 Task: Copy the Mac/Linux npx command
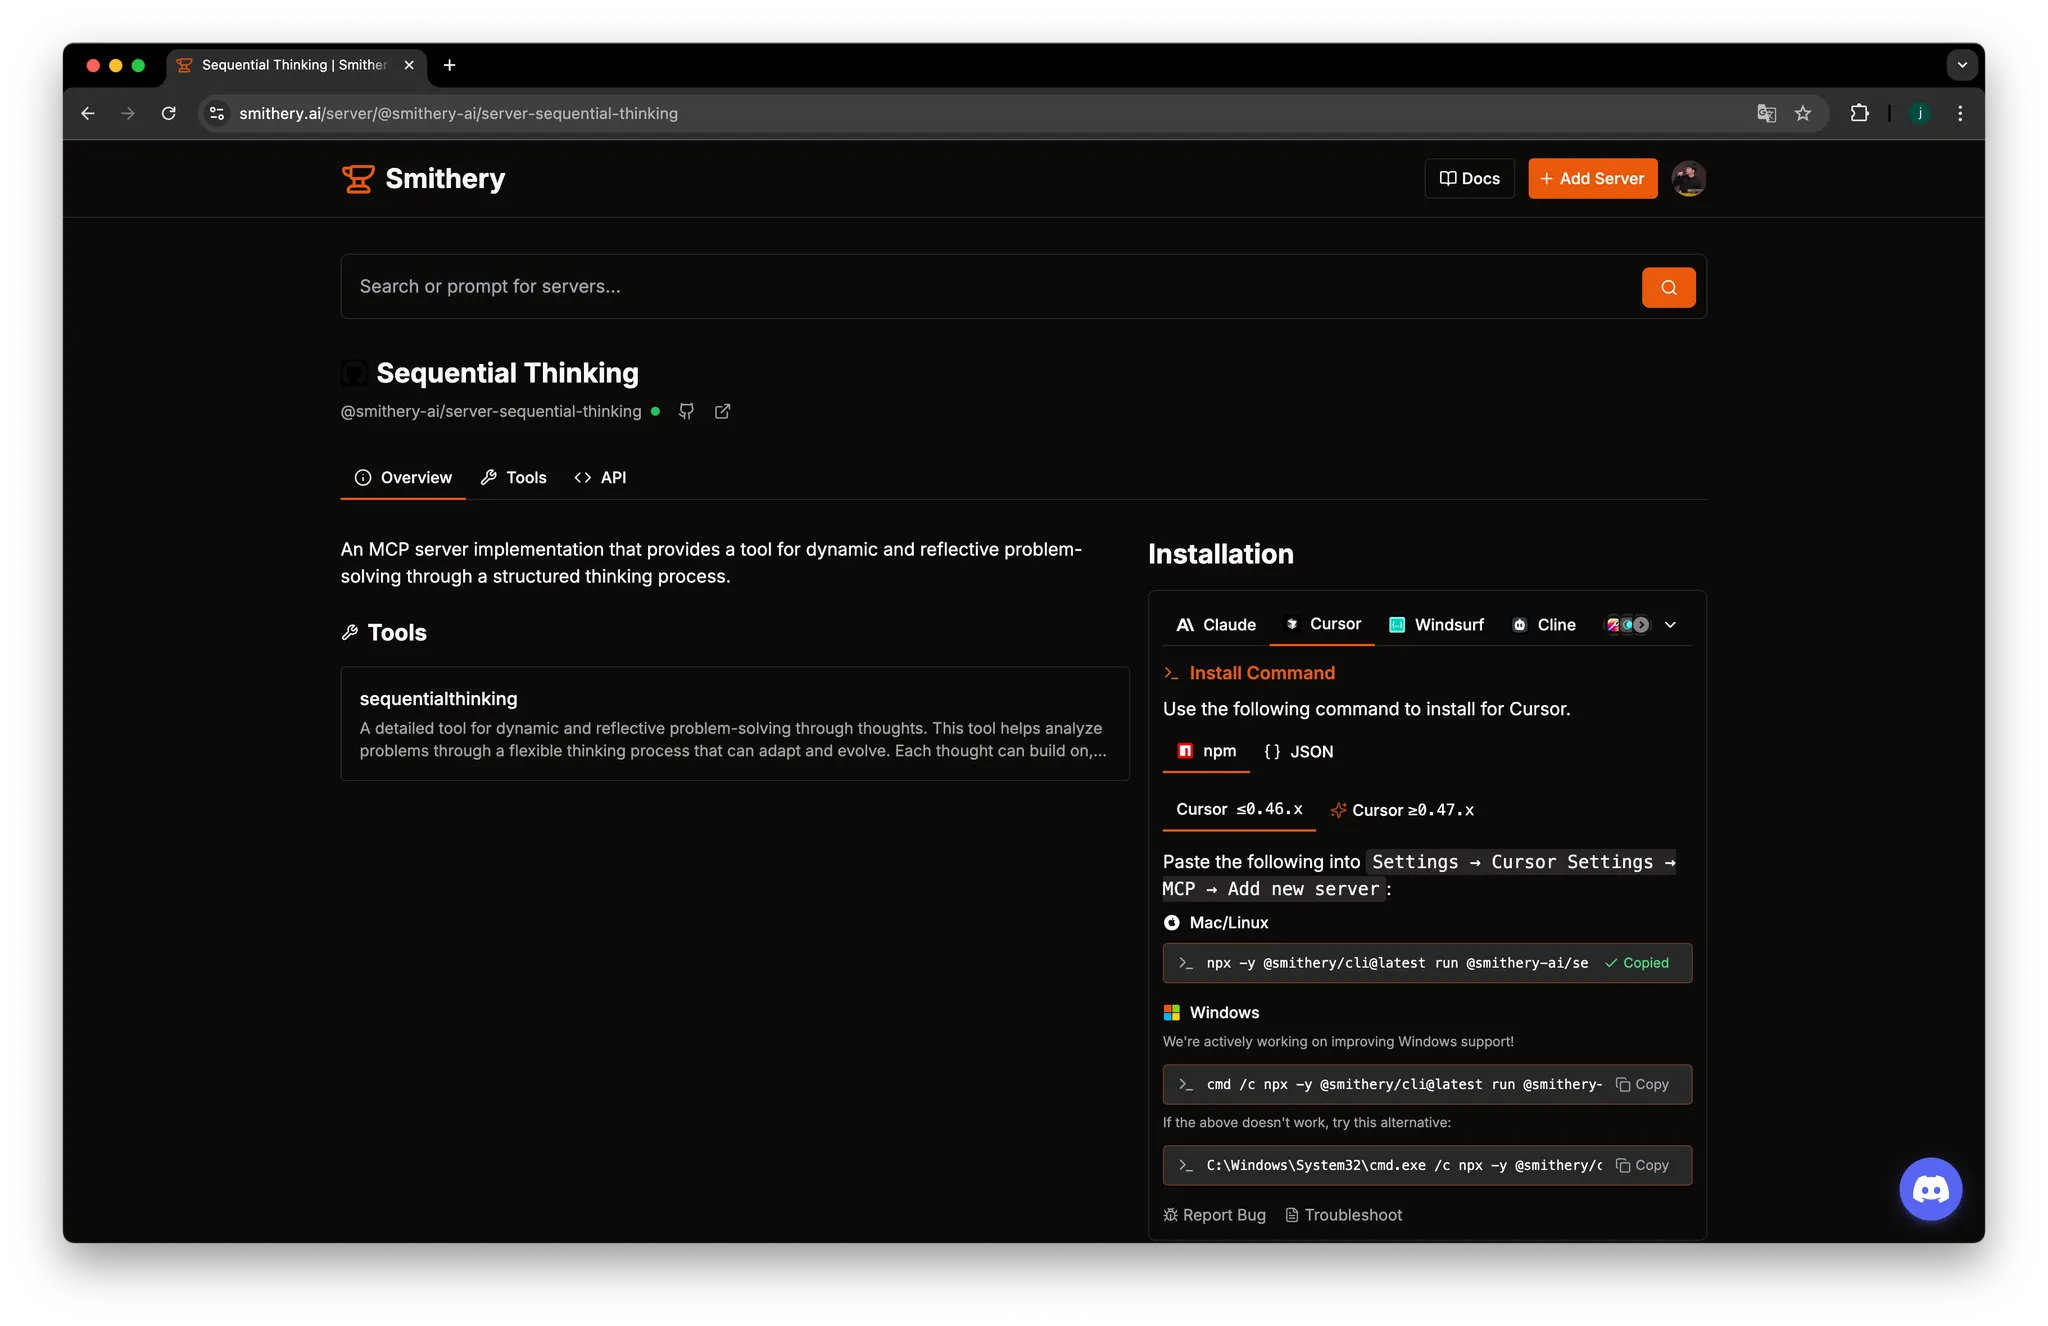coord(1637,963)
